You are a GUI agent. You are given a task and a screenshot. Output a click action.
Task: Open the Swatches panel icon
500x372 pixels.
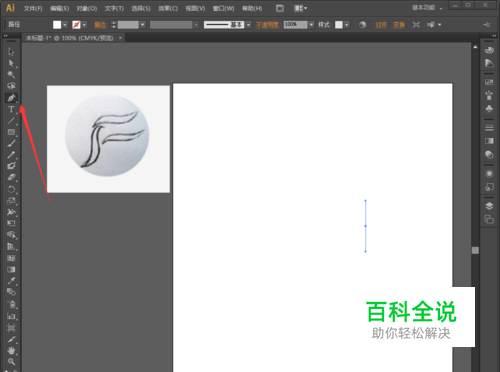pos(489,82)
